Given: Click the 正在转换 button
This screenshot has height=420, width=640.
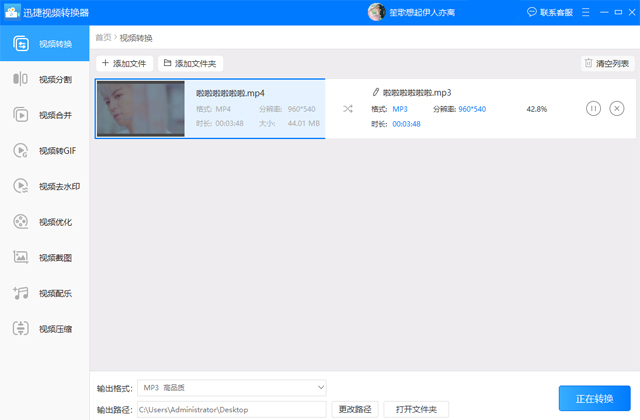Looking at the screenshot, I should click(594, 398).
